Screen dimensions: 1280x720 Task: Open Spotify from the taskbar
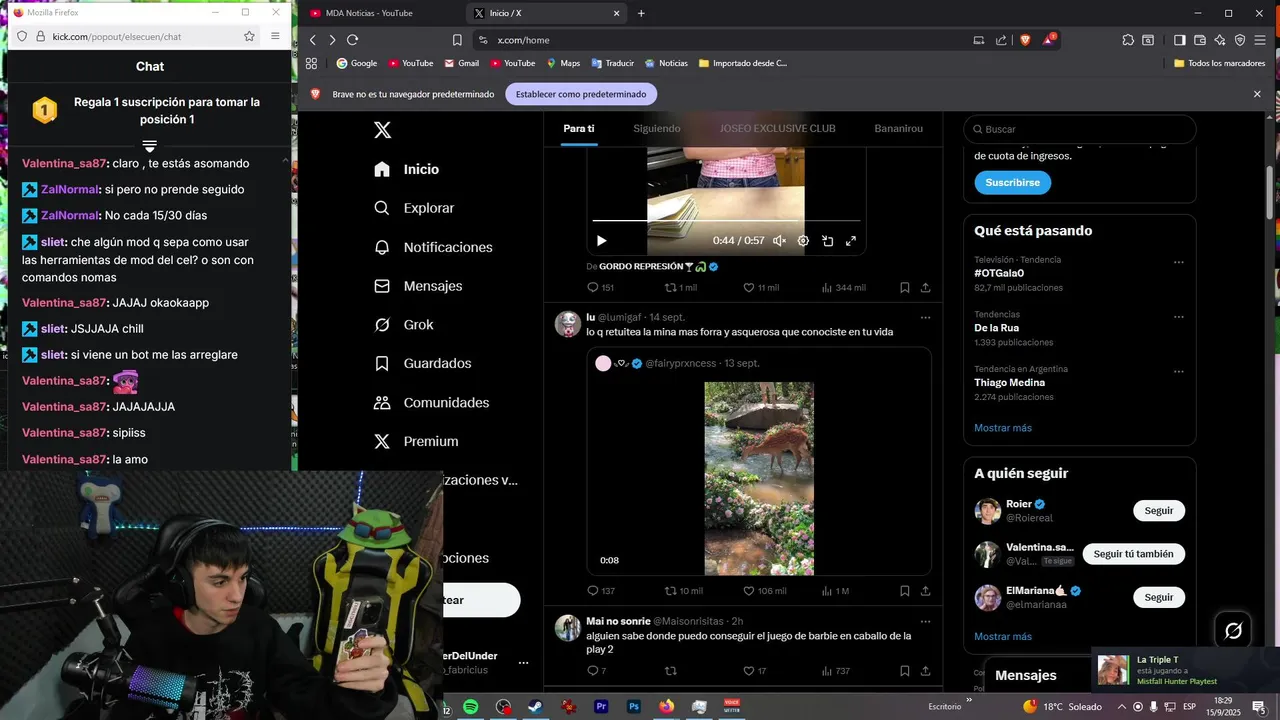(471, 707)
